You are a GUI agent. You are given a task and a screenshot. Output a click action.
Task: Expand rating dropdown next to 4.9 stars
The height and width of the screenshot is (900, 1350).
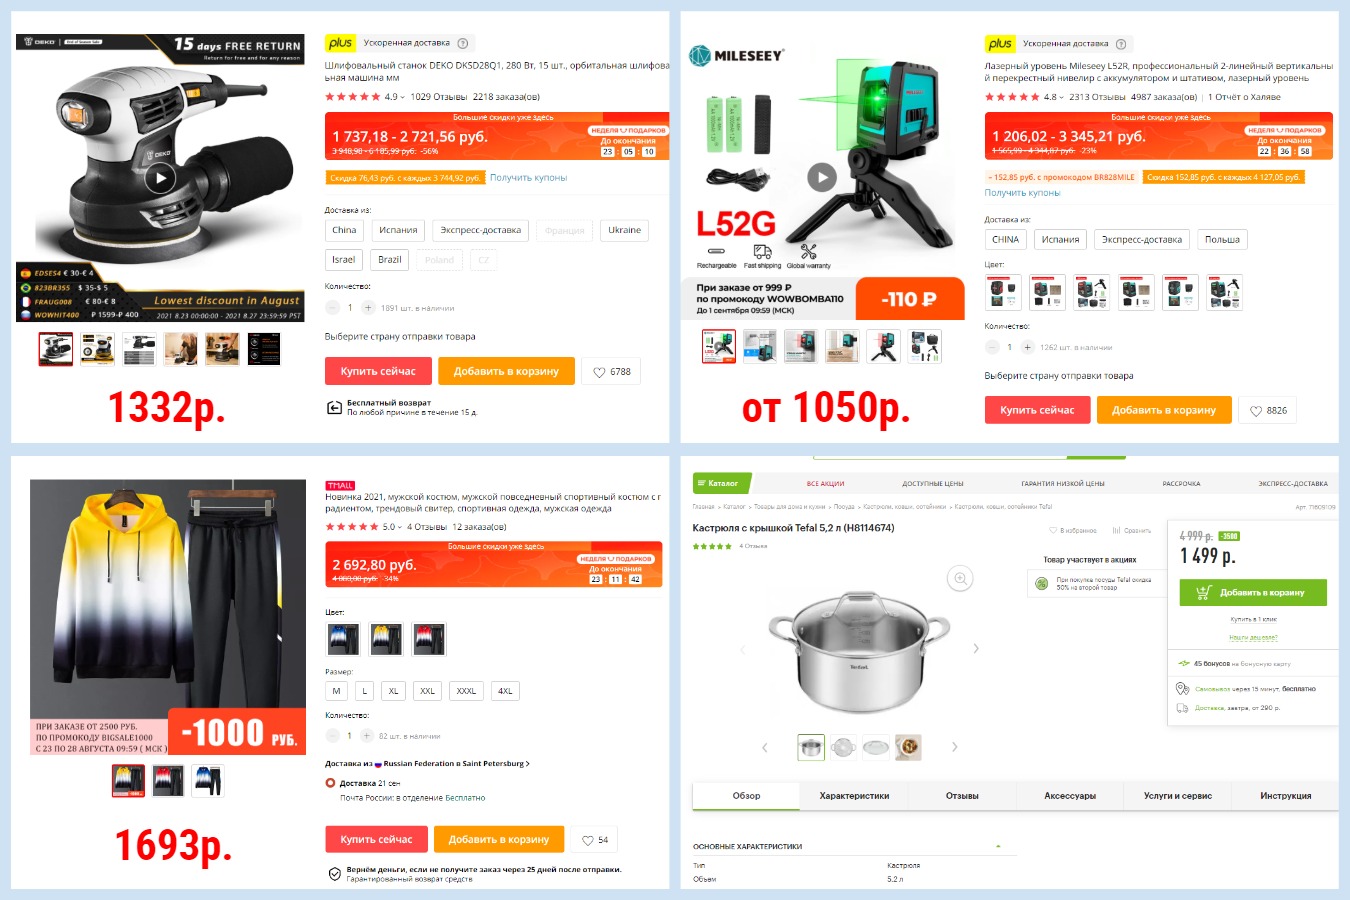[x=403, y=97]
